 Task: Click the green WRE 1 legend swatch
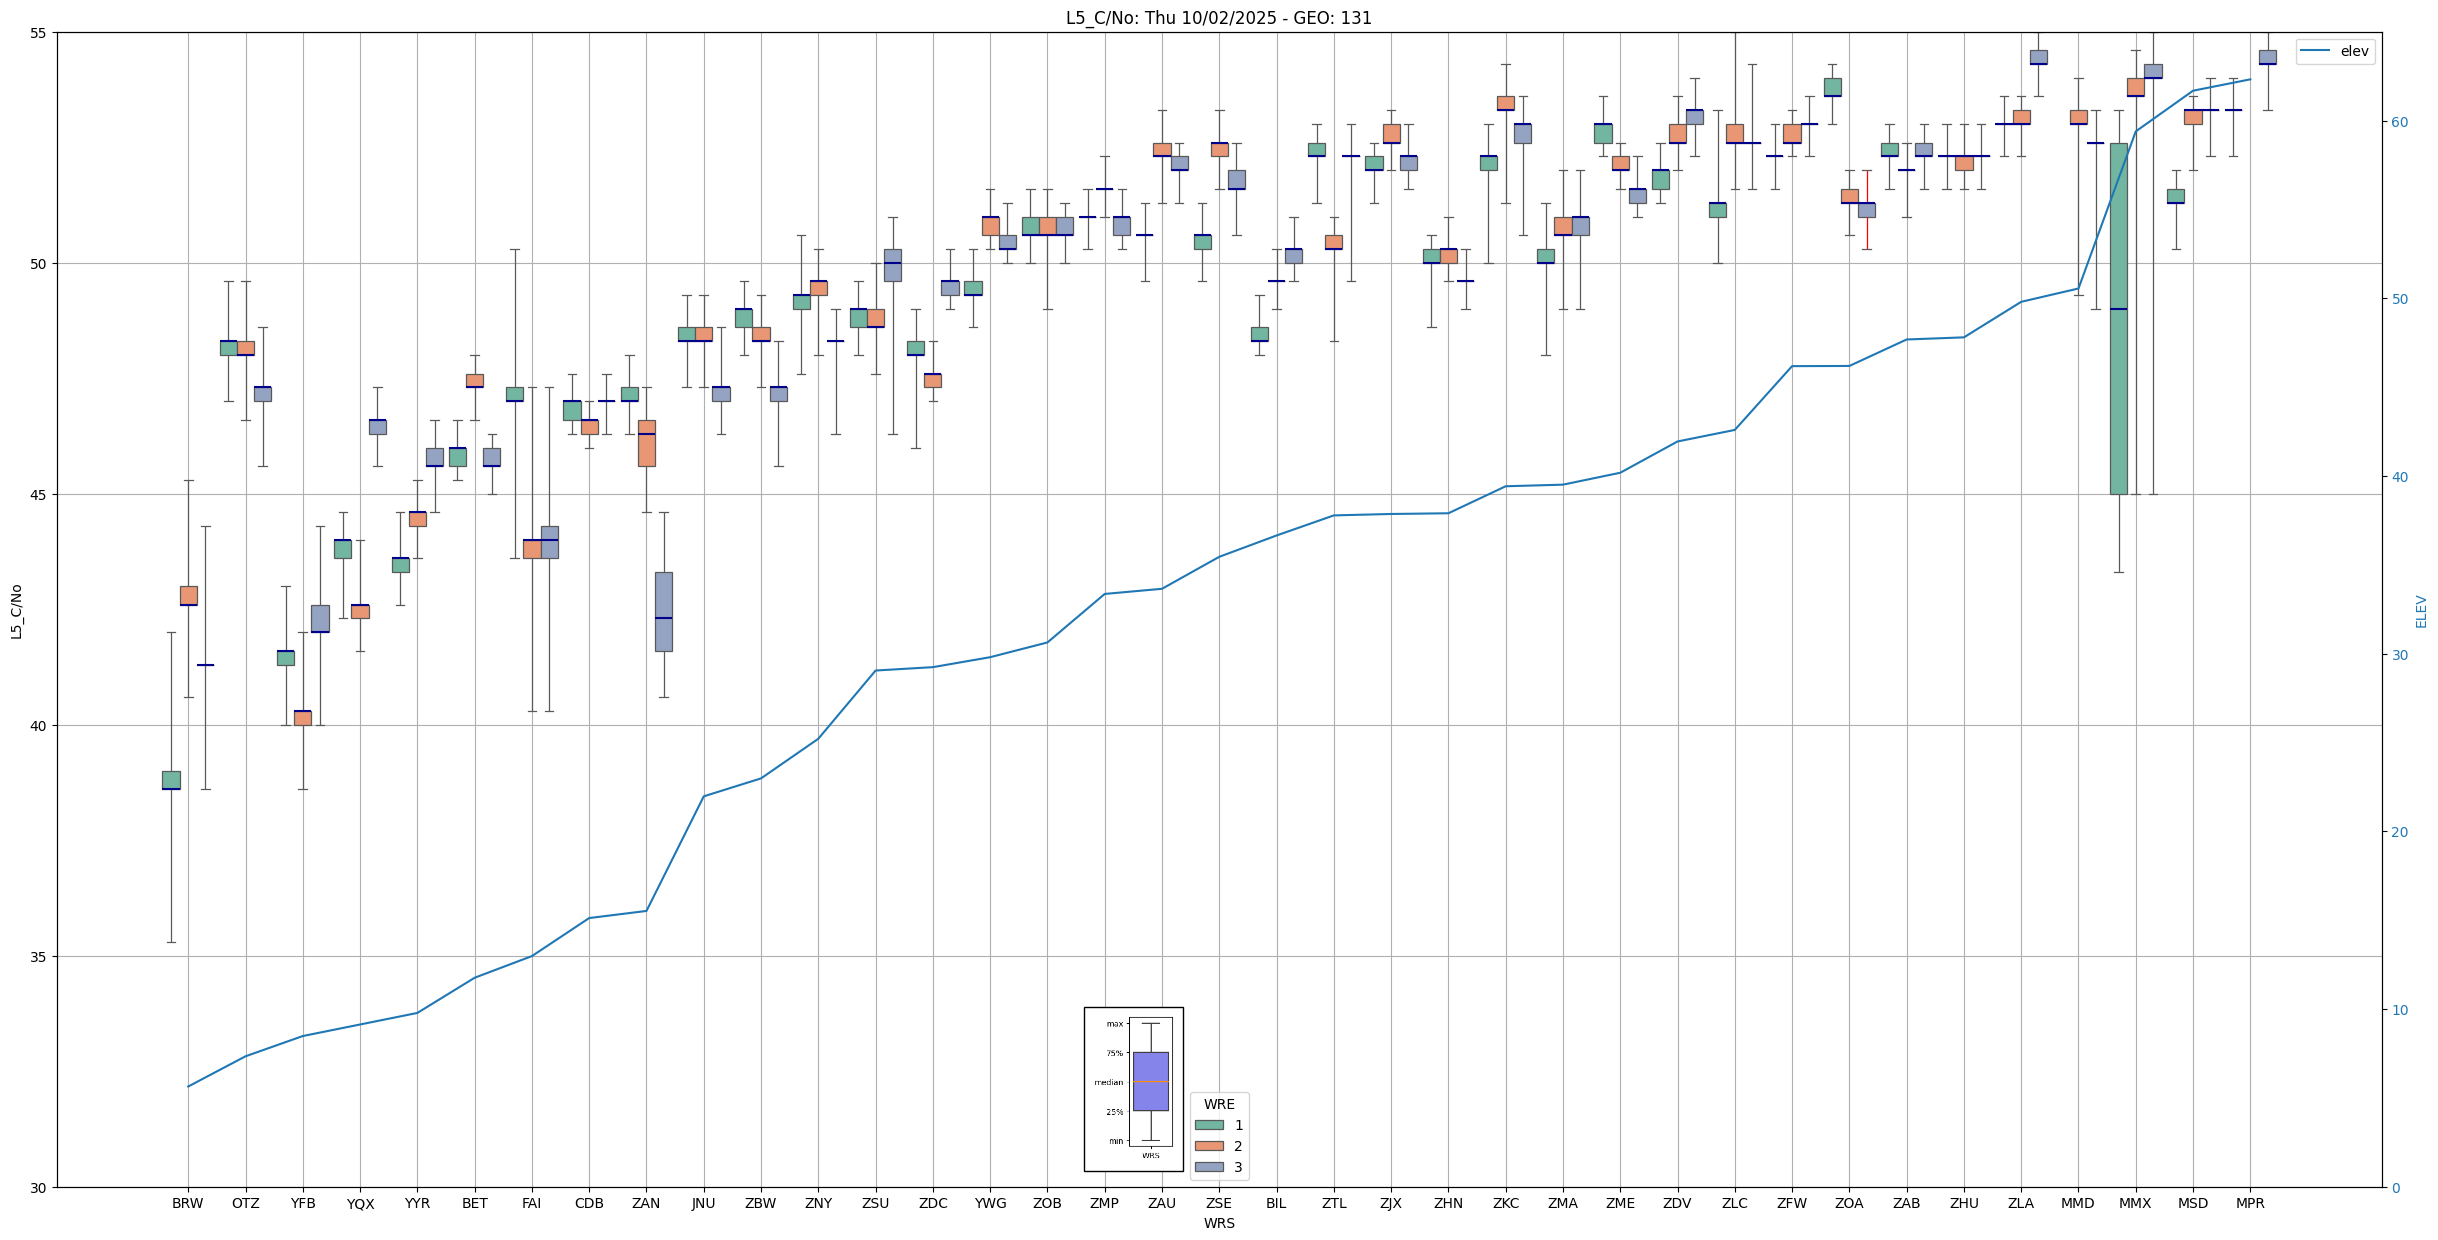click(x=1208, y=1125)
